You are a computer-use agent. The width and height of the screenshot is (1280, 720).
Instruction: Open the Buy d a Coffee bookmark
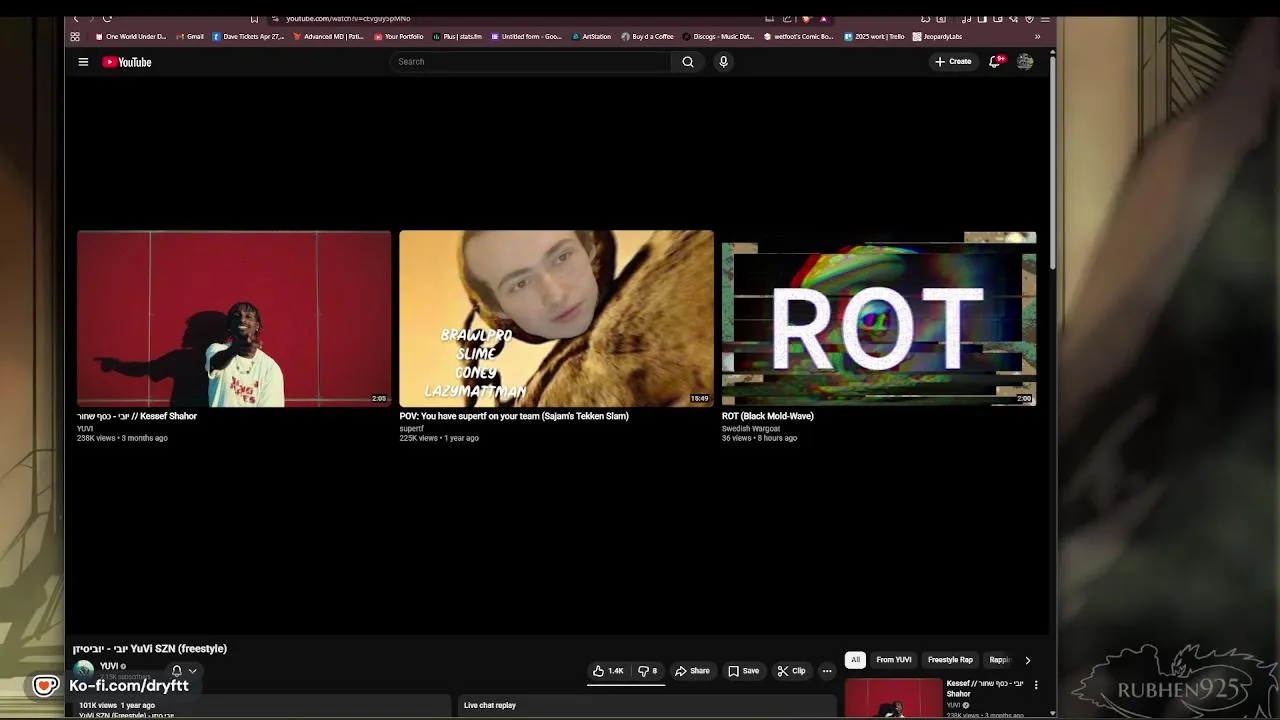648,37
